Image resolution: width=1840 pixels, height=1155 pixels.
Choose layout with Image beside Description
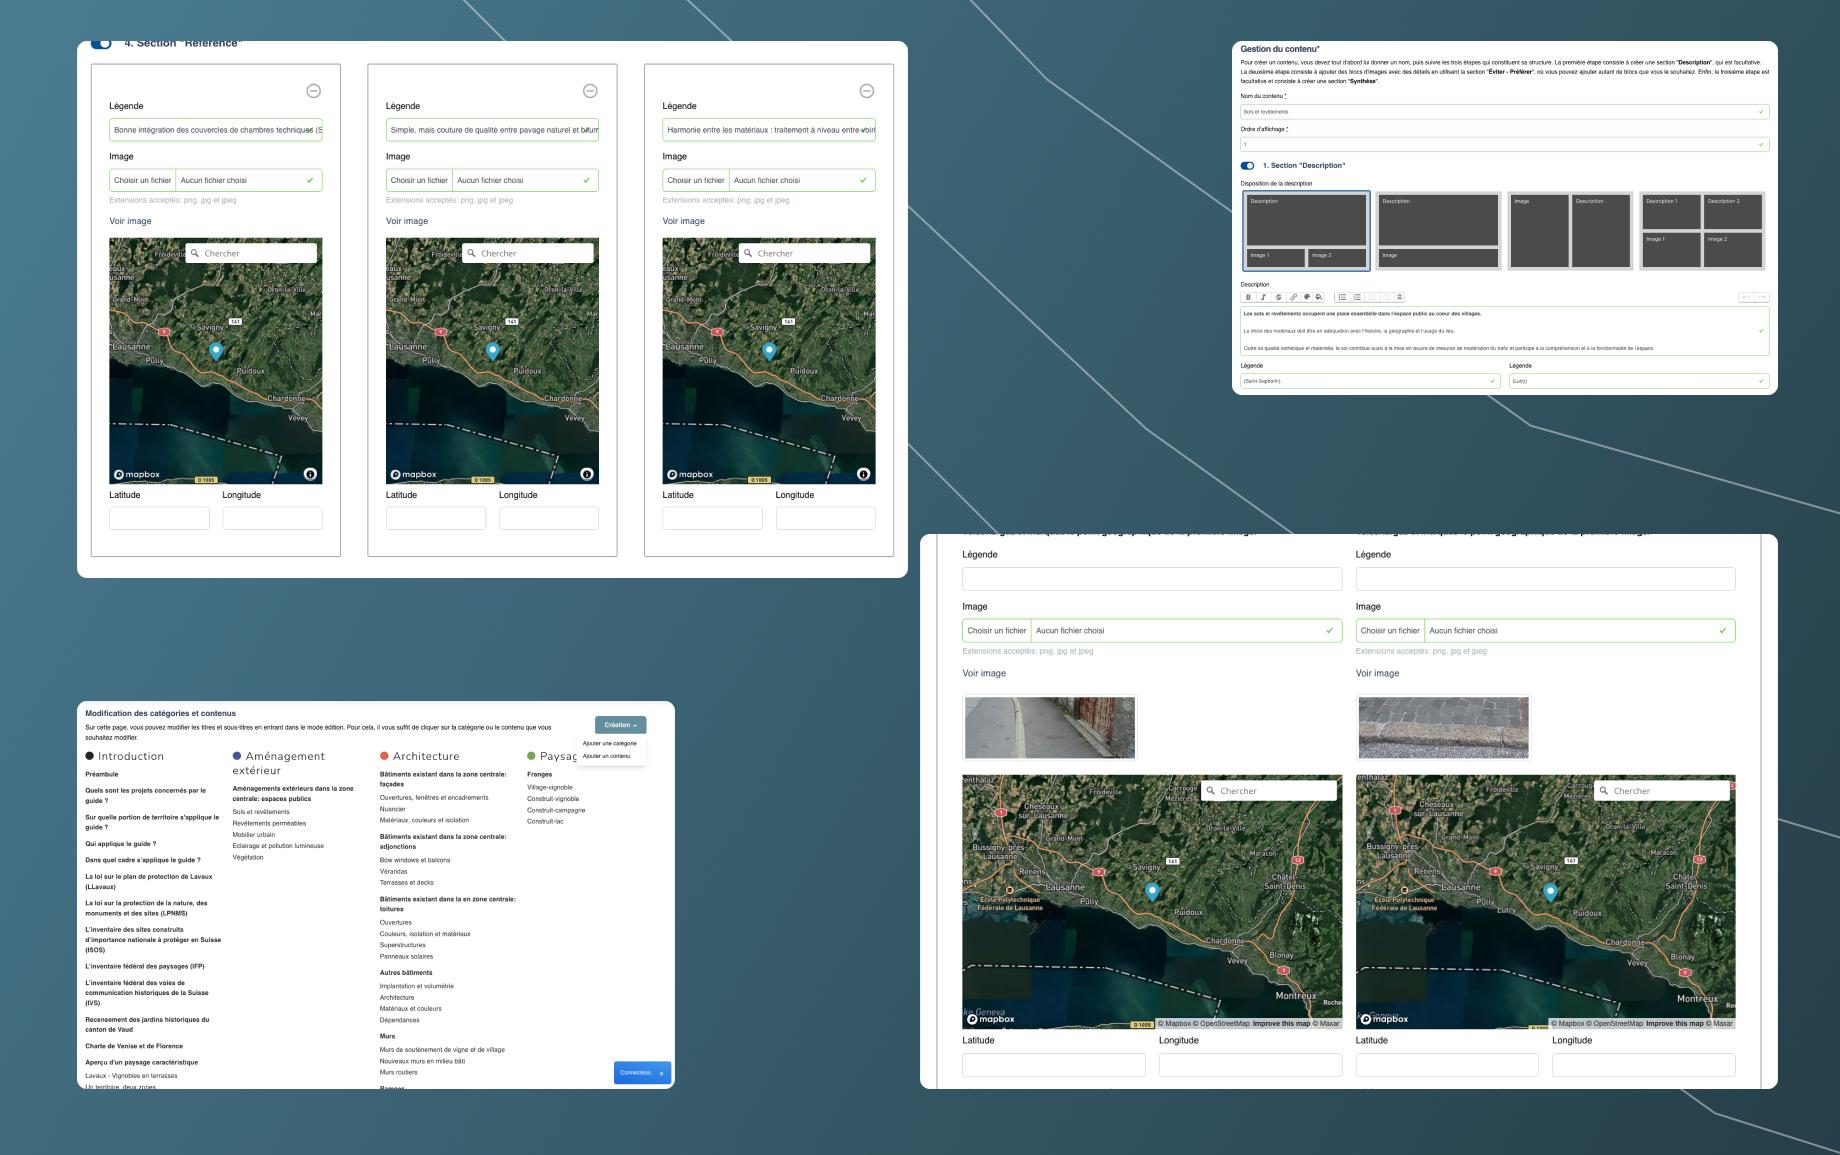1570,231
